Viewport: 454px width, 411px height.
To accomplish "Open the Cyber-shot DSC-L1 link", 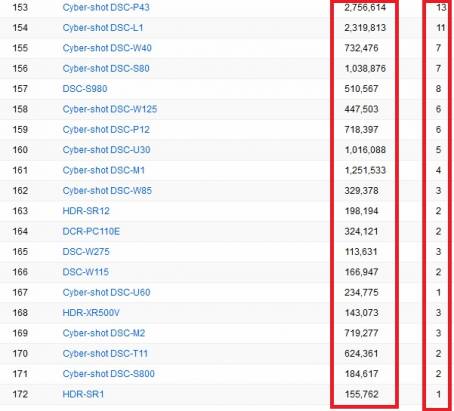I will click(103, 28).
